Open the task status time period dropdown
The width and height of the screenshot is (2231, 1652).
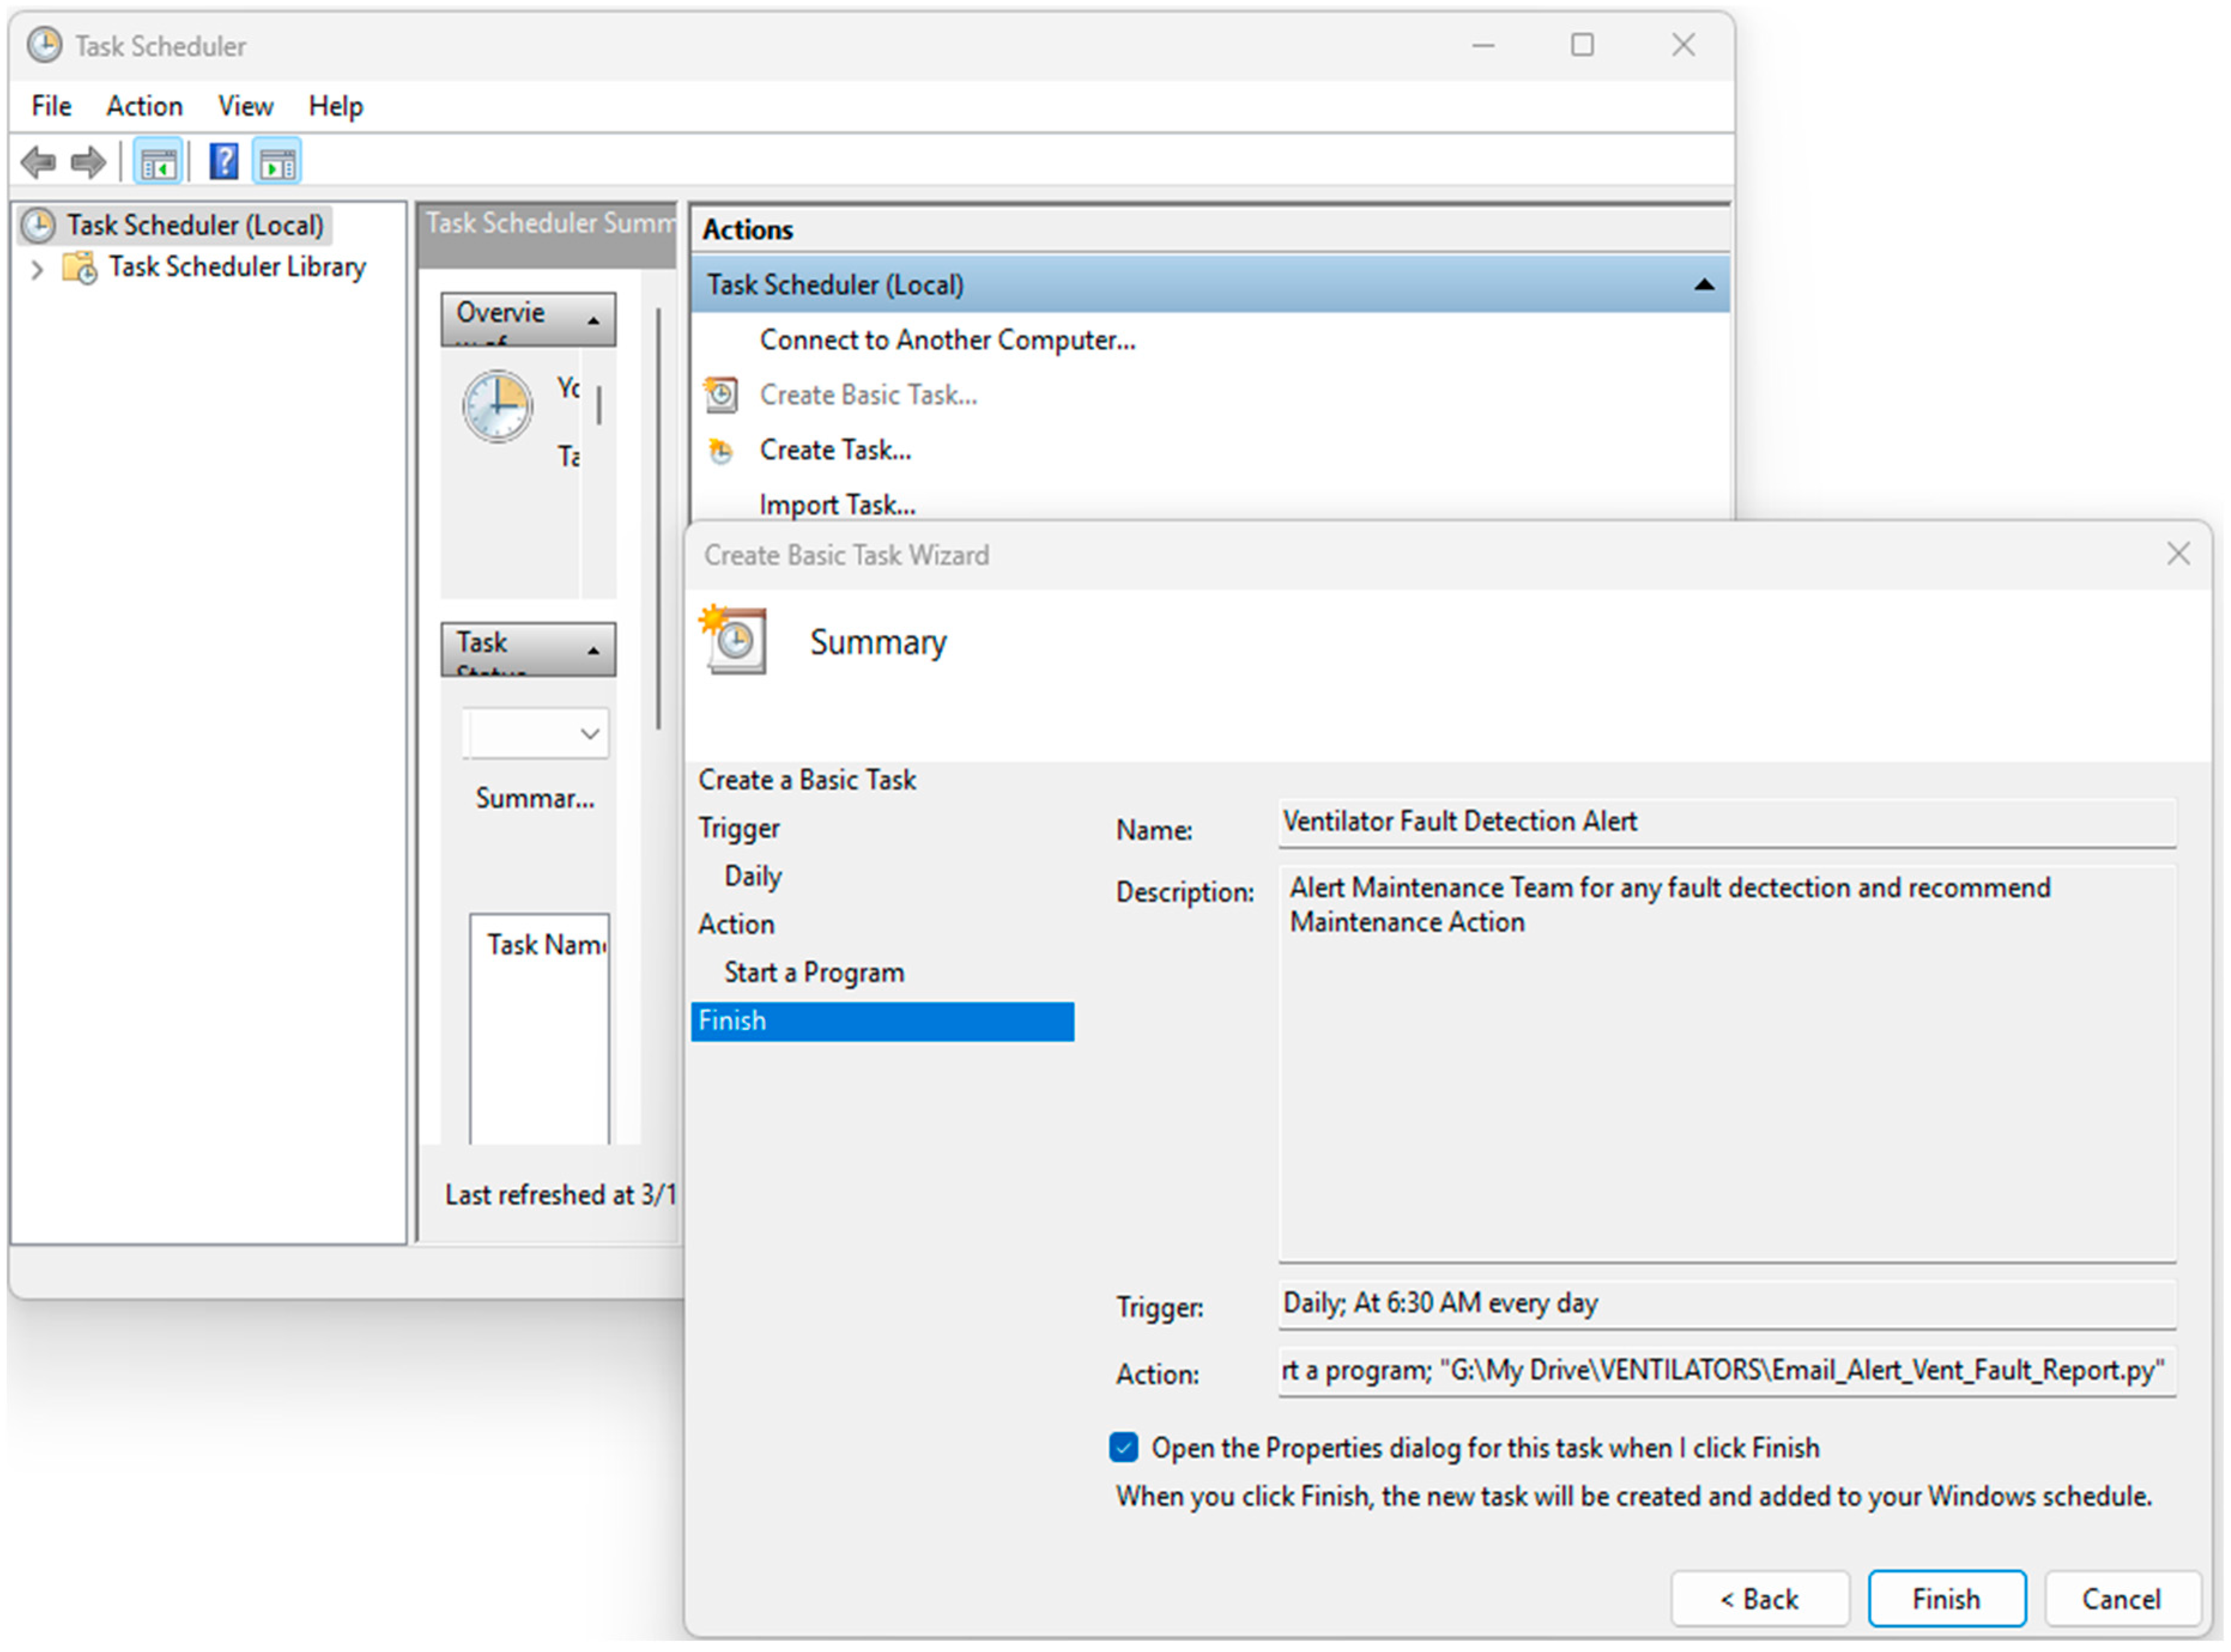pyautogui.click(x=589, y=734)
